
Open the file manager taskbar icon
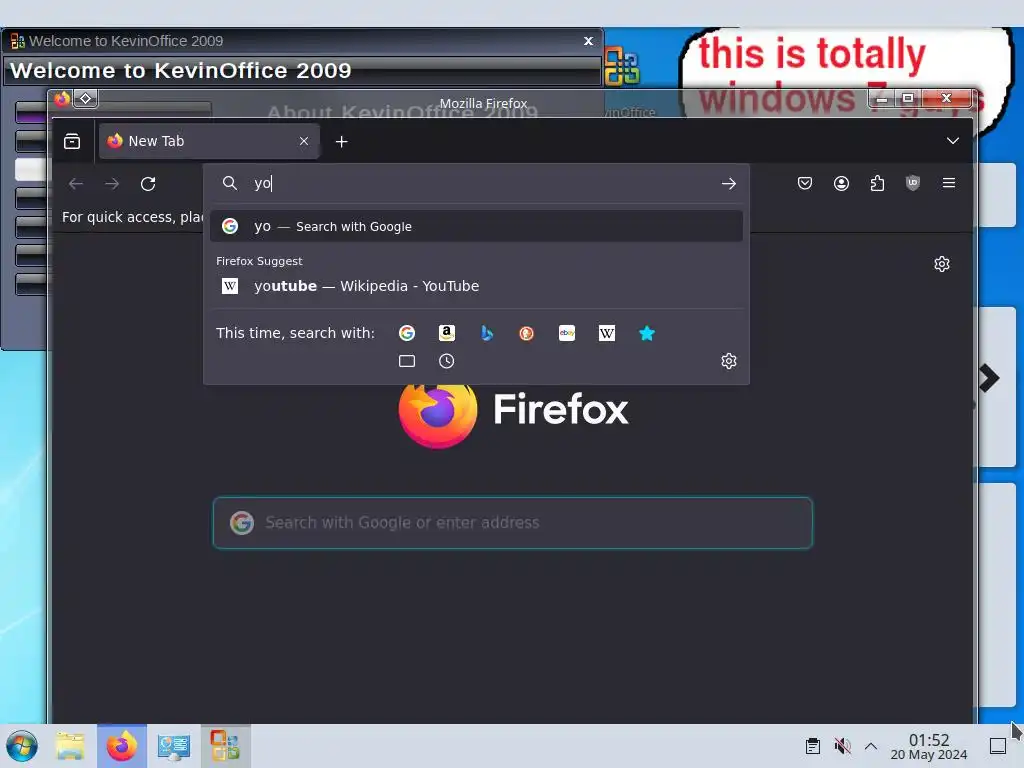(70, 746)
